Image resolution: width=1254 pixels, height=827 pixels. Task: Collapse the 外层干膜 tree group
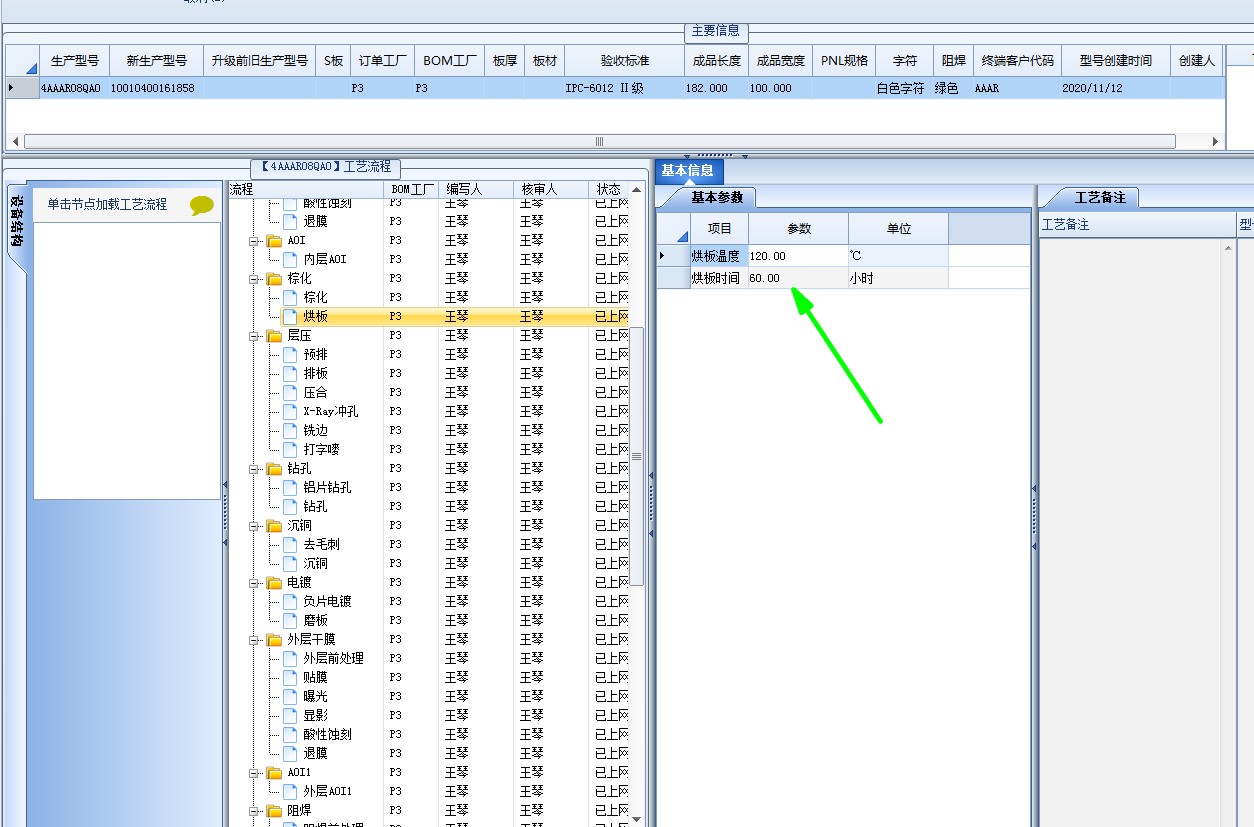pyautogui.click(x=254, y=640)
